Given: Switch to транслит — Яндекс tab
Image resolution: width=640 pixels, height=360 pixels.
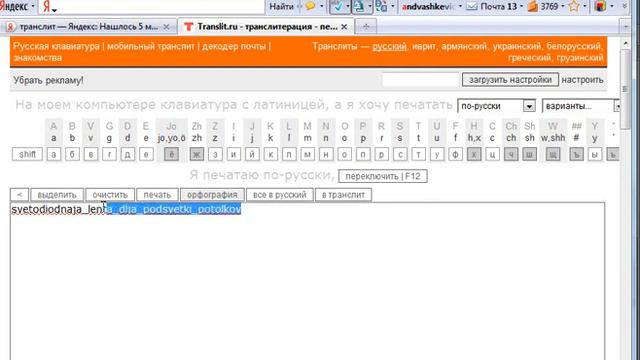Looking at the screenshot, I should [88, 27].
